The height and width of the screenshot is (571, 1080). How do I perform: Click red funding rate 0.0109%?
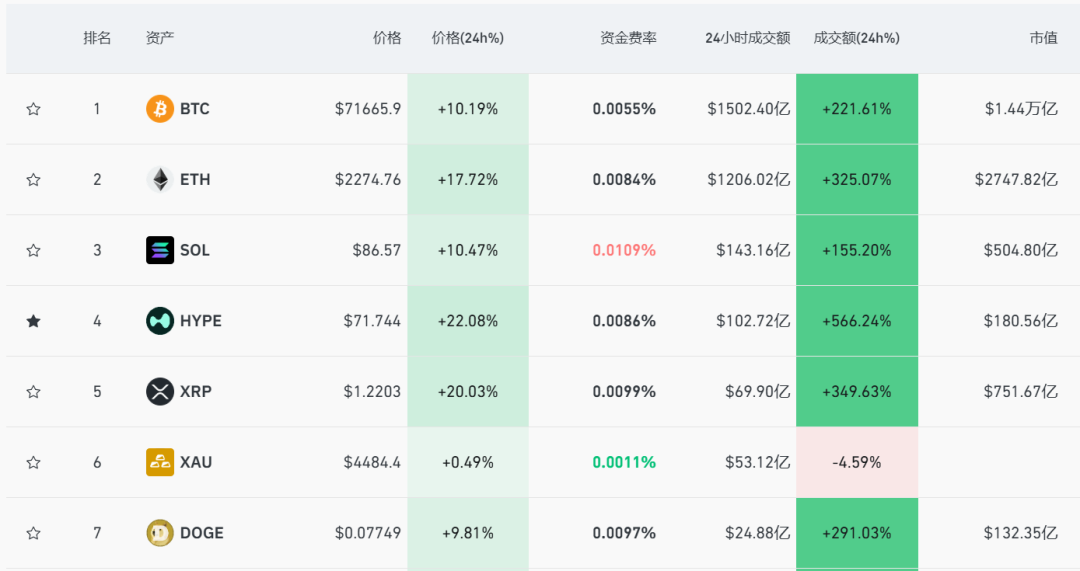click(x=624, y=250)
